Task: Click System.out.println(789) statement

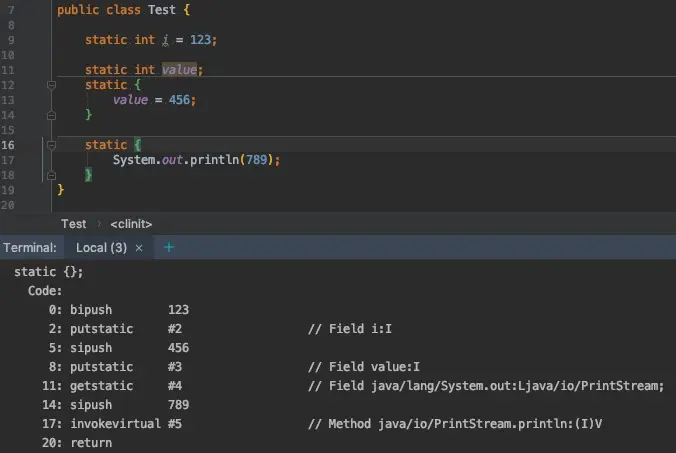Action: tap(197, 160)
